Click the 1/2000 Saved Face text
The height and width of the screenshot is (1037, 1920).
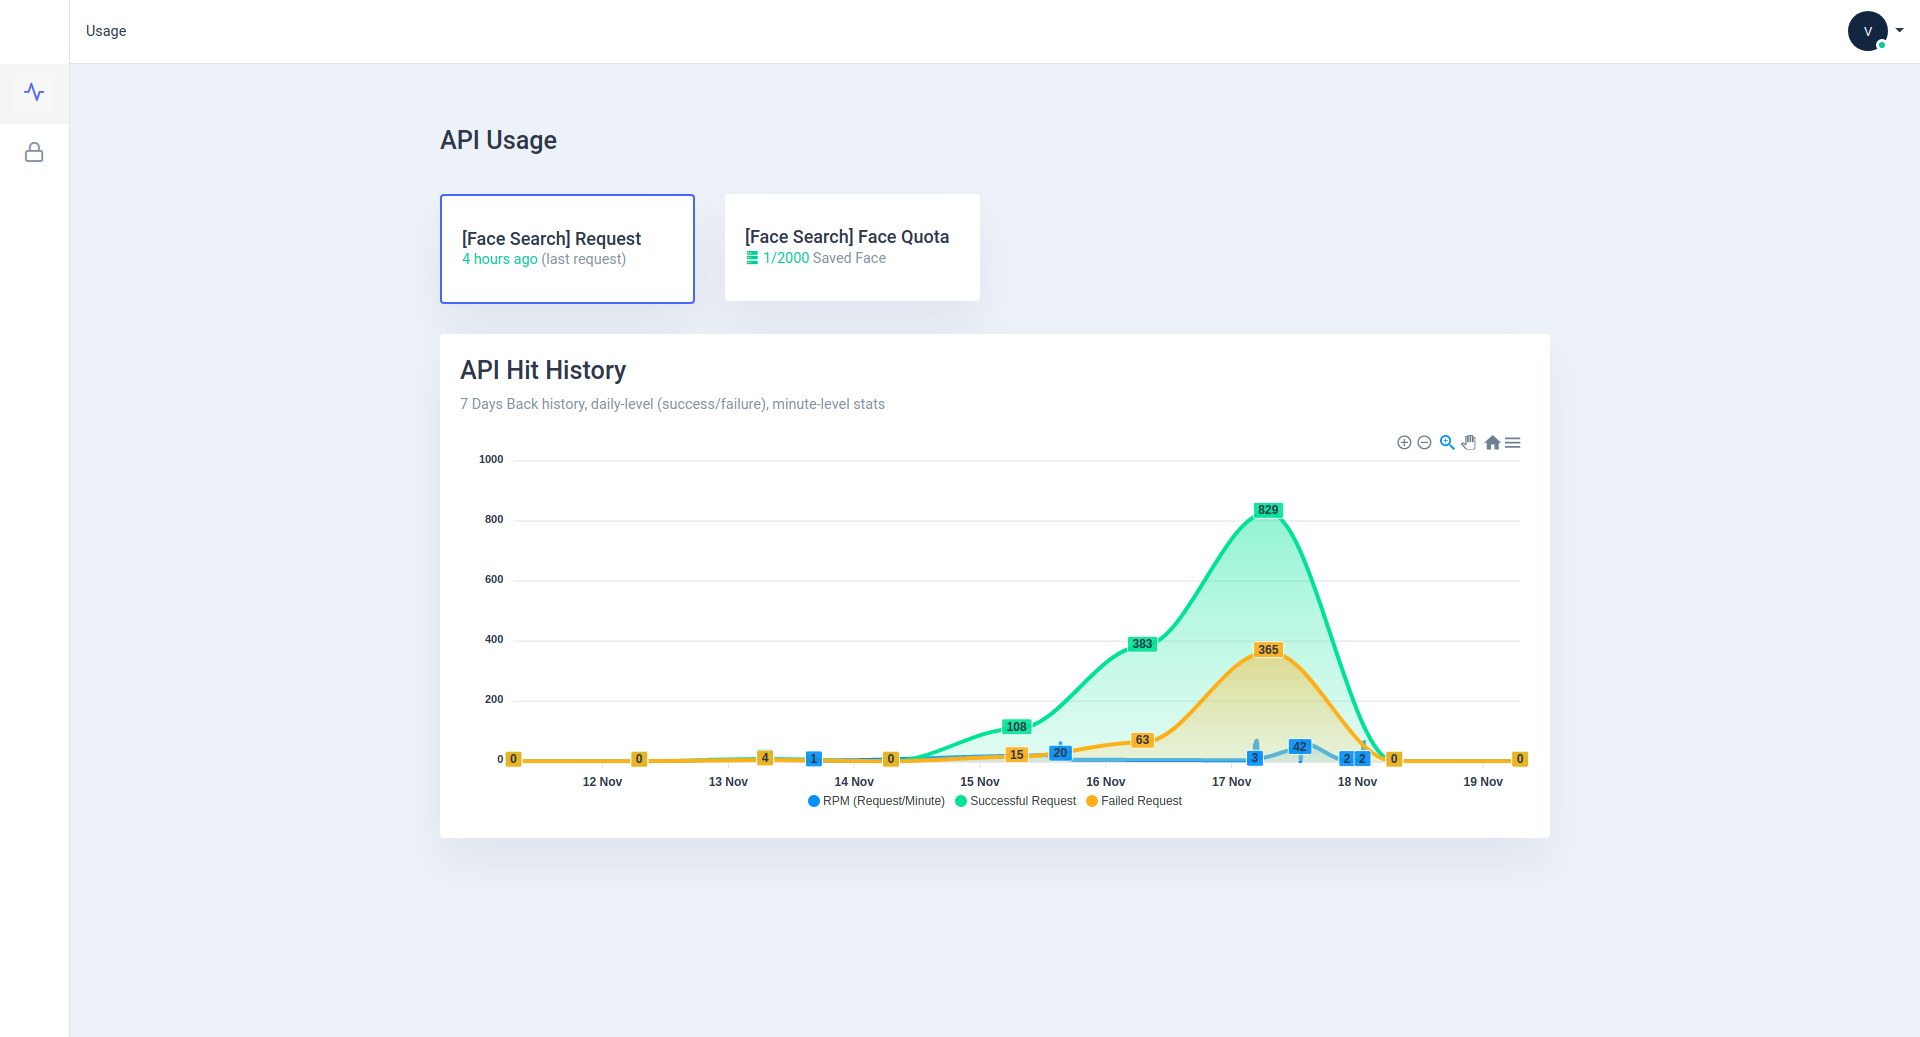point(824,258)
